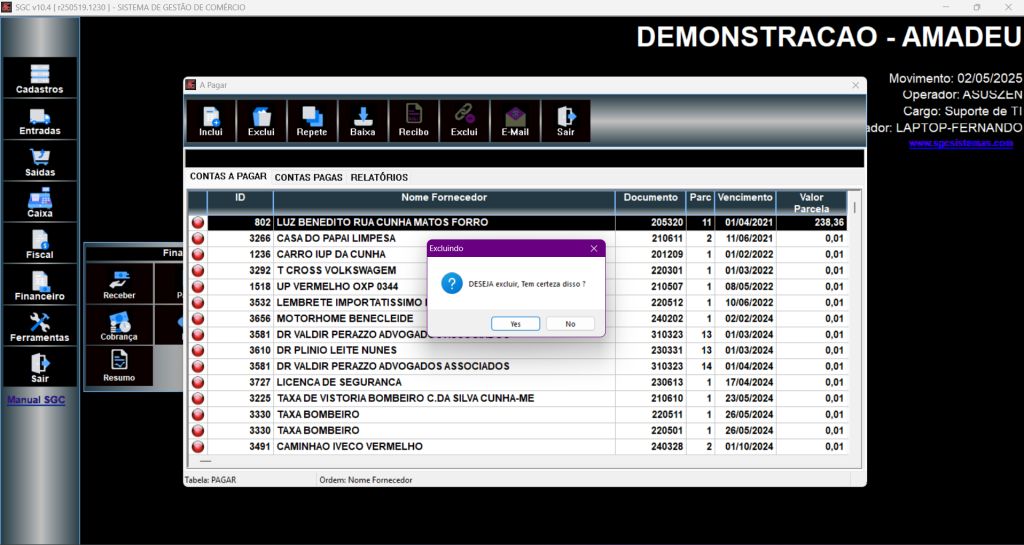The height and width of the screenshot is (545, 1024).
Task: Click the red status dot for CASA DO PAPAI LIMPESA
Action: click(x=198, y=239)
